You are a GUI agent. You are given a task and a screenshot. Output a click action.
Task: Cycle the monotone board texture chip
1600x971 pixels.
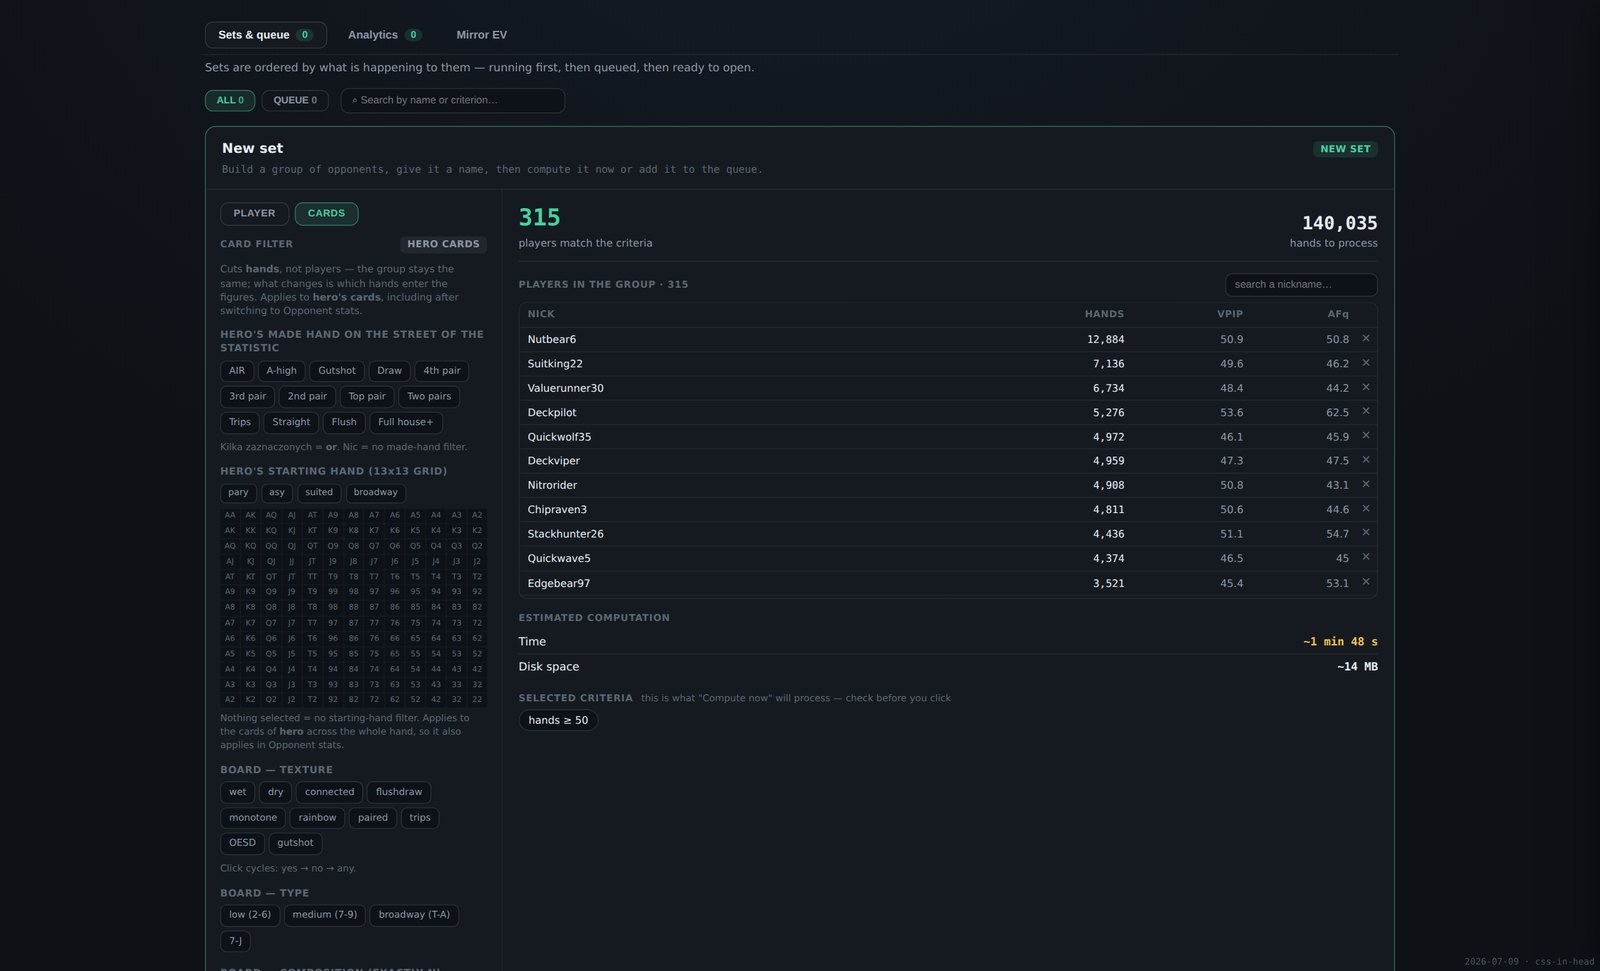253,818
